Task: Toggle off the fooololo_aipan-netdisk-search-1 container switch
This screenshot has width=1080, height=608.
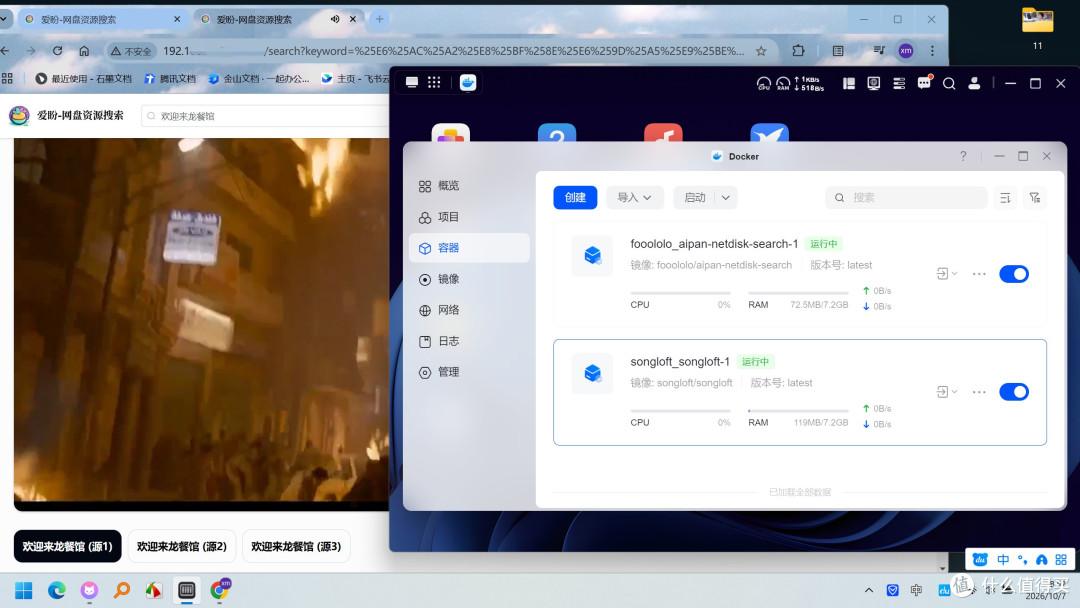Action: (1014, 274)
